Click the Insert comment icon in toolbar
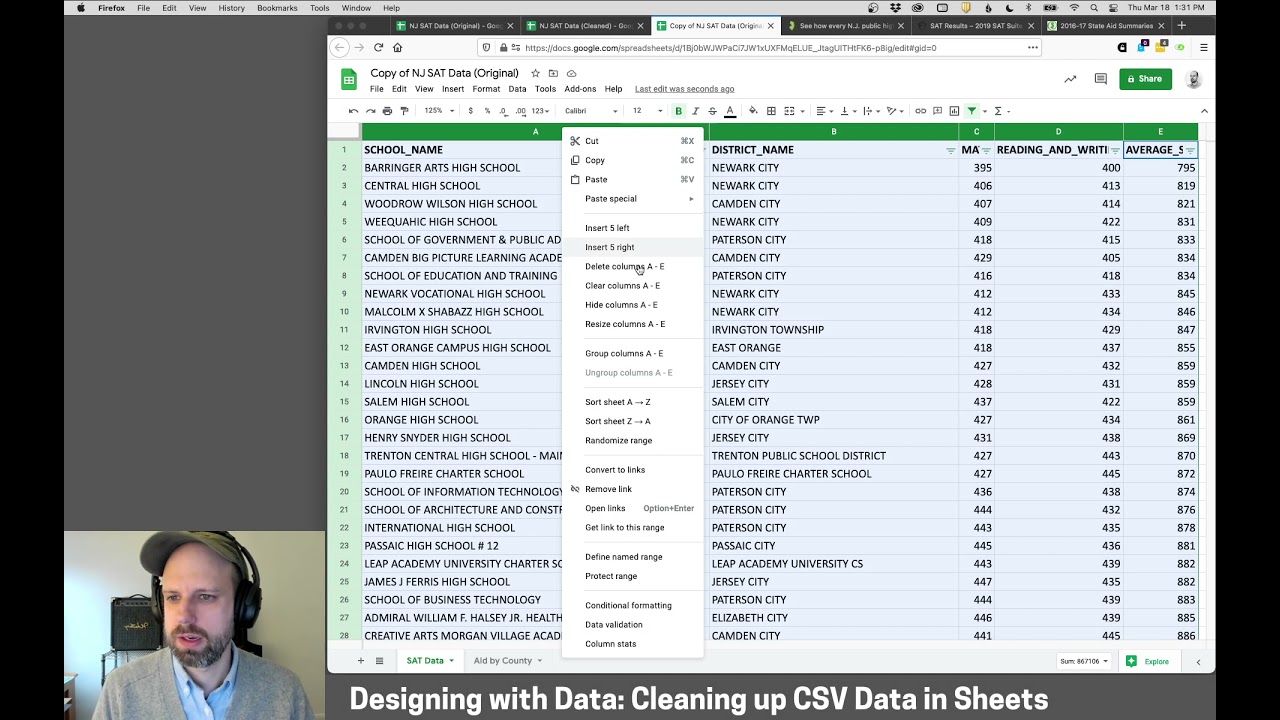The image size is (1280, 720). (938, 111)
